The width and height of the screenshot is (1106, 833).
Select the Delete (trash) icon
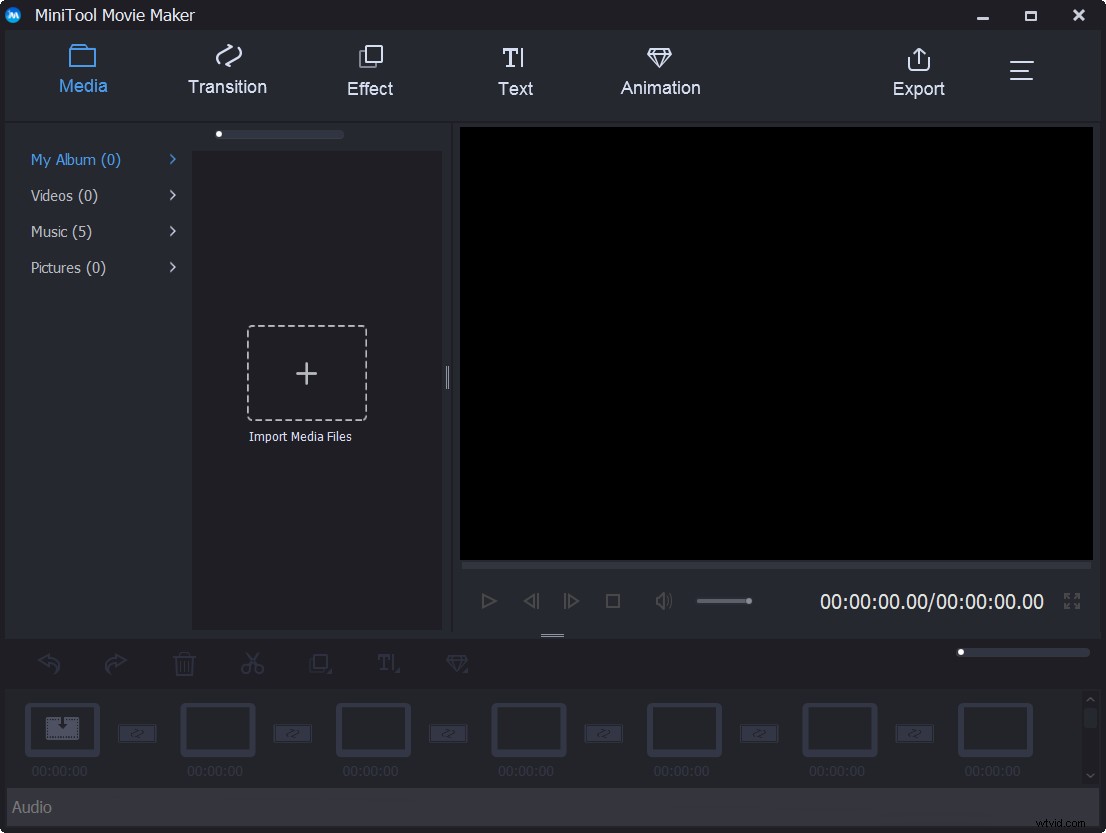pos(184,663)
